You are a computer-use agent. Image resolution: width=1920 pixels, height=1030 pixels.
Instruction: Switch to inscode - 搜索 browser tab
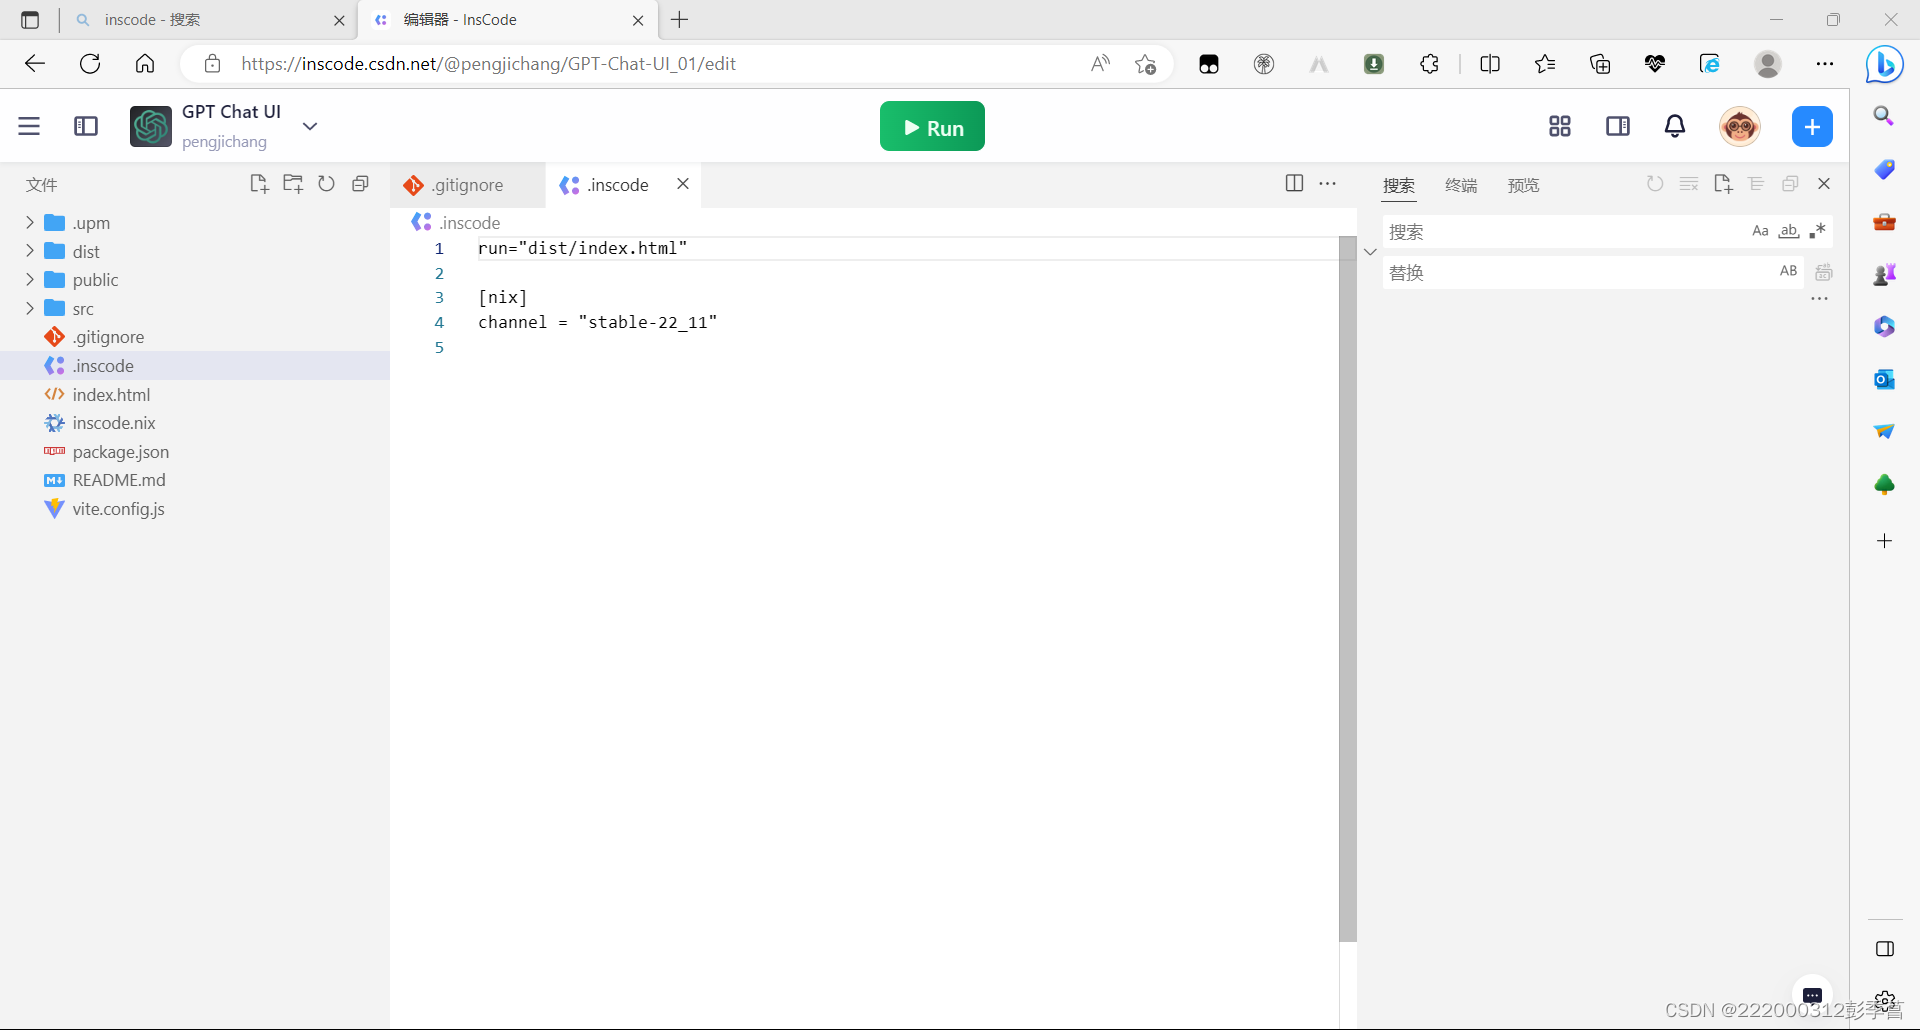coord(208,20)
